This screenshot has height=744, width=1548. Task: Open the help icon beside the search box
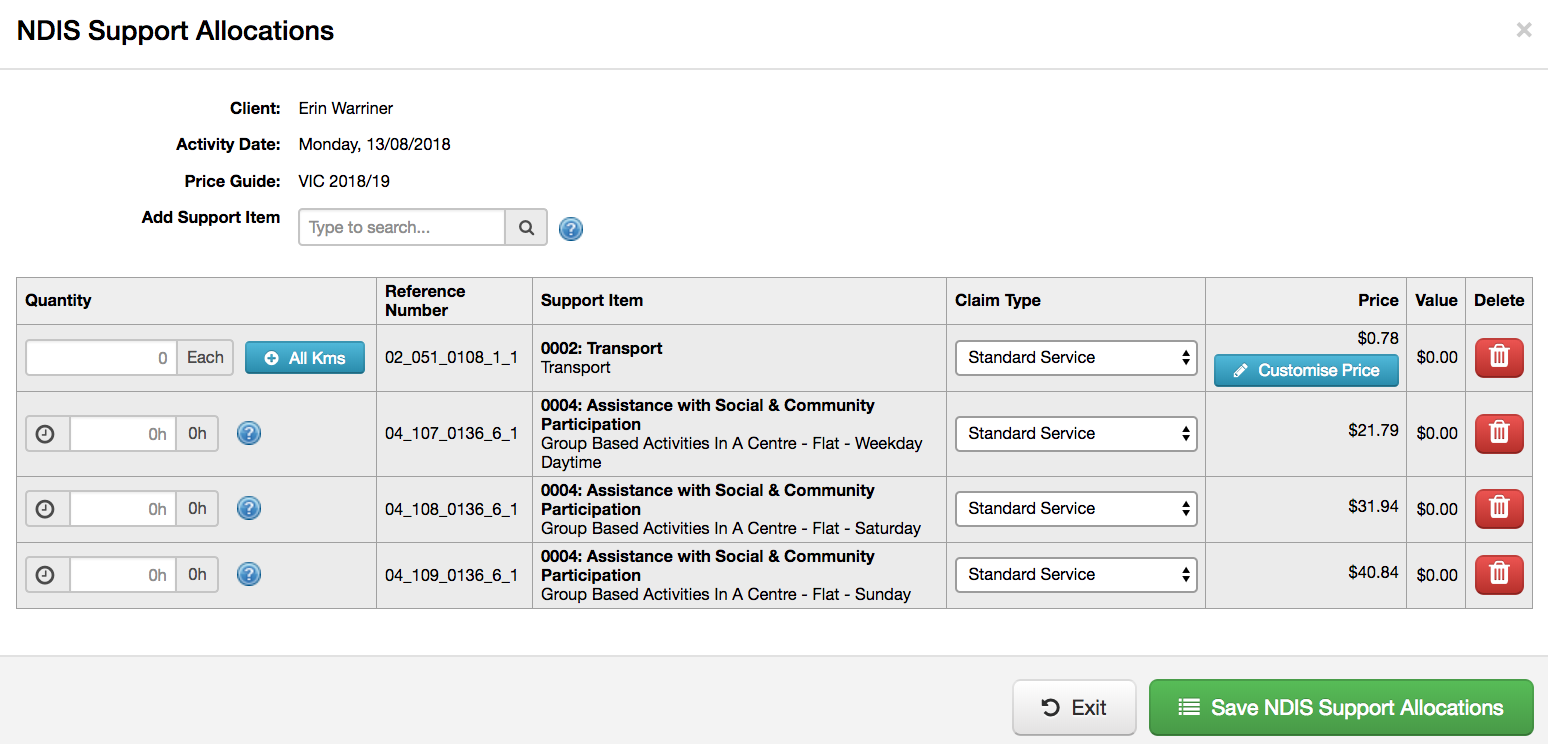pyautogui.click(x=571, y=228)
